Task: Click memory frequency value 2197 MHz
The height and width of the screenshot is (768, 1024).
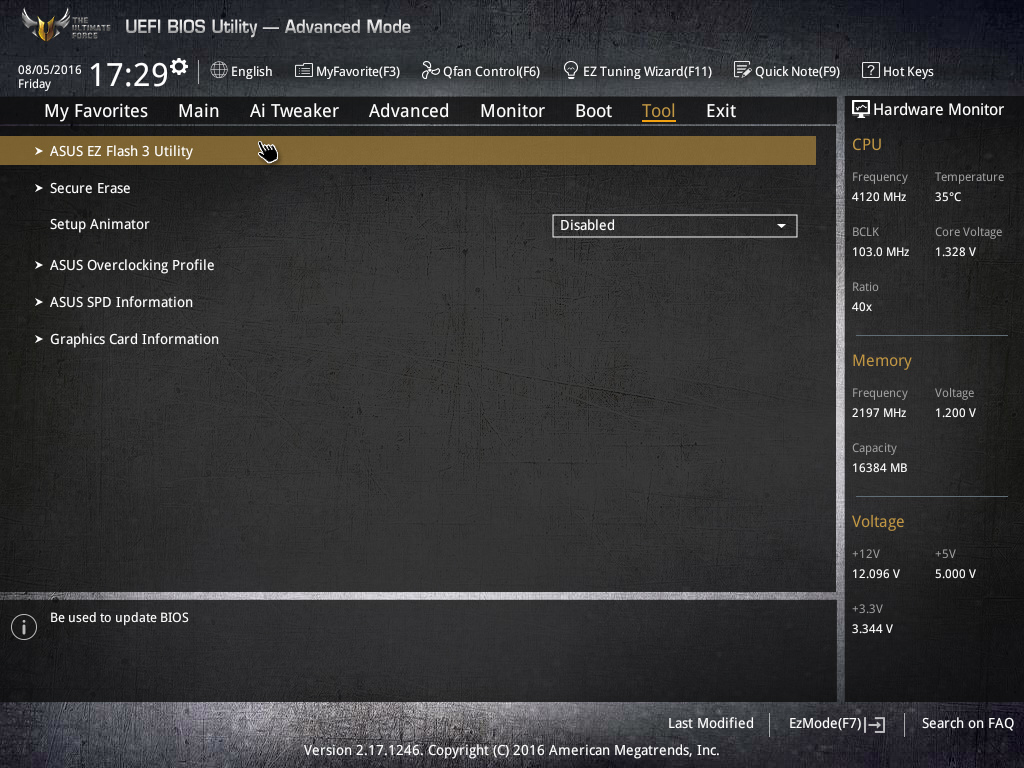Action: [x=878, y=413]
